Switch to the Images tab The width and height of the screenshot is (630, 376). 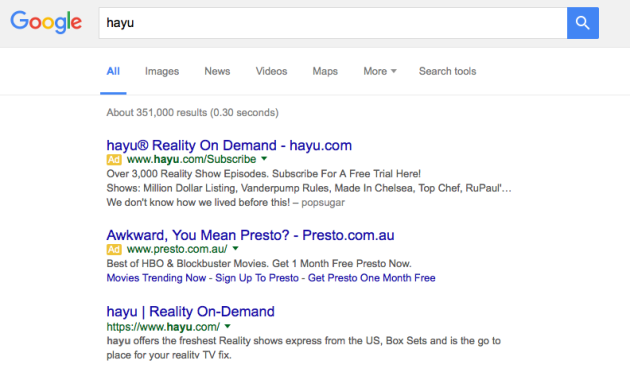click(x=162, y=71)
